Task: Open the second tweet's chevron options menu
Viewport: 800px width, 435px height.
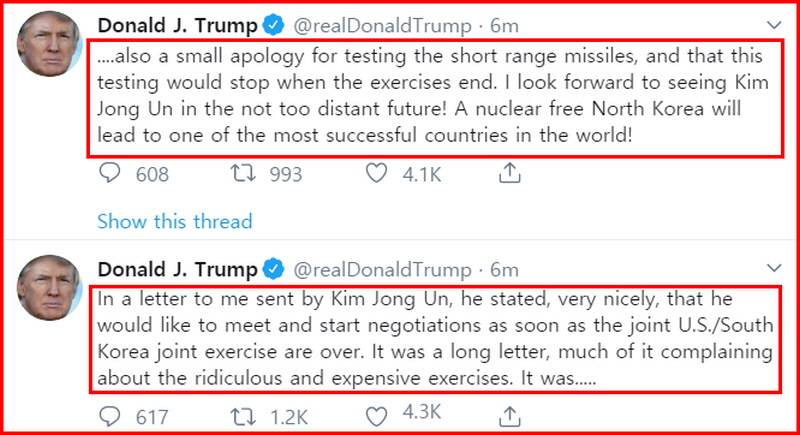Action: (x=774, y=268)
